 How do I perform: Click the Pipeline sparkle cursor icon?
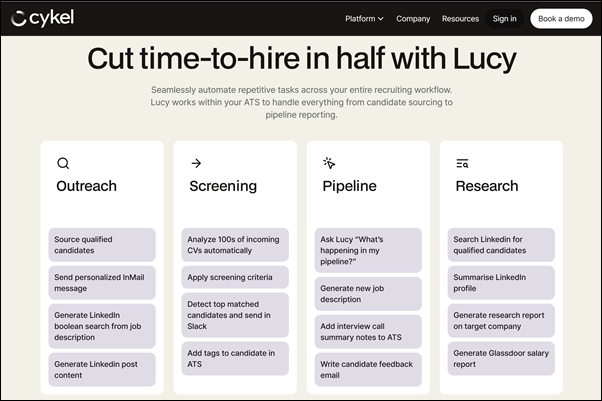[329, 163]
